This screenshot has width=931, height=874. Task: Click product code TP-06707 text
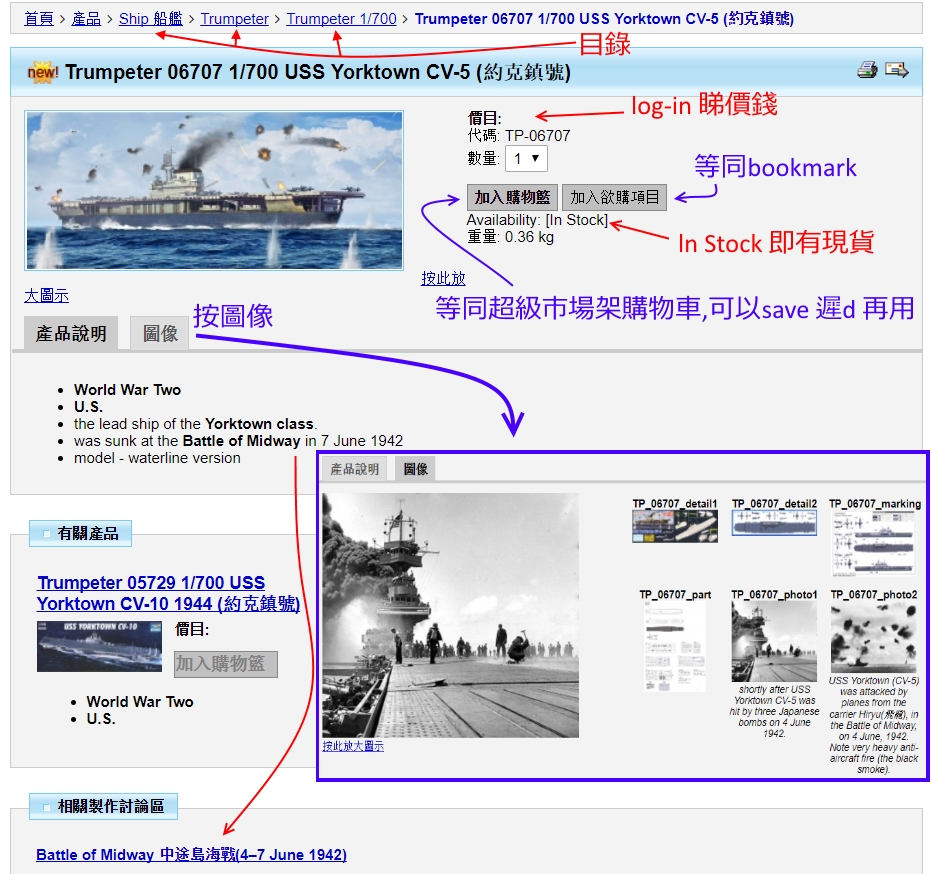pos(537,135)
